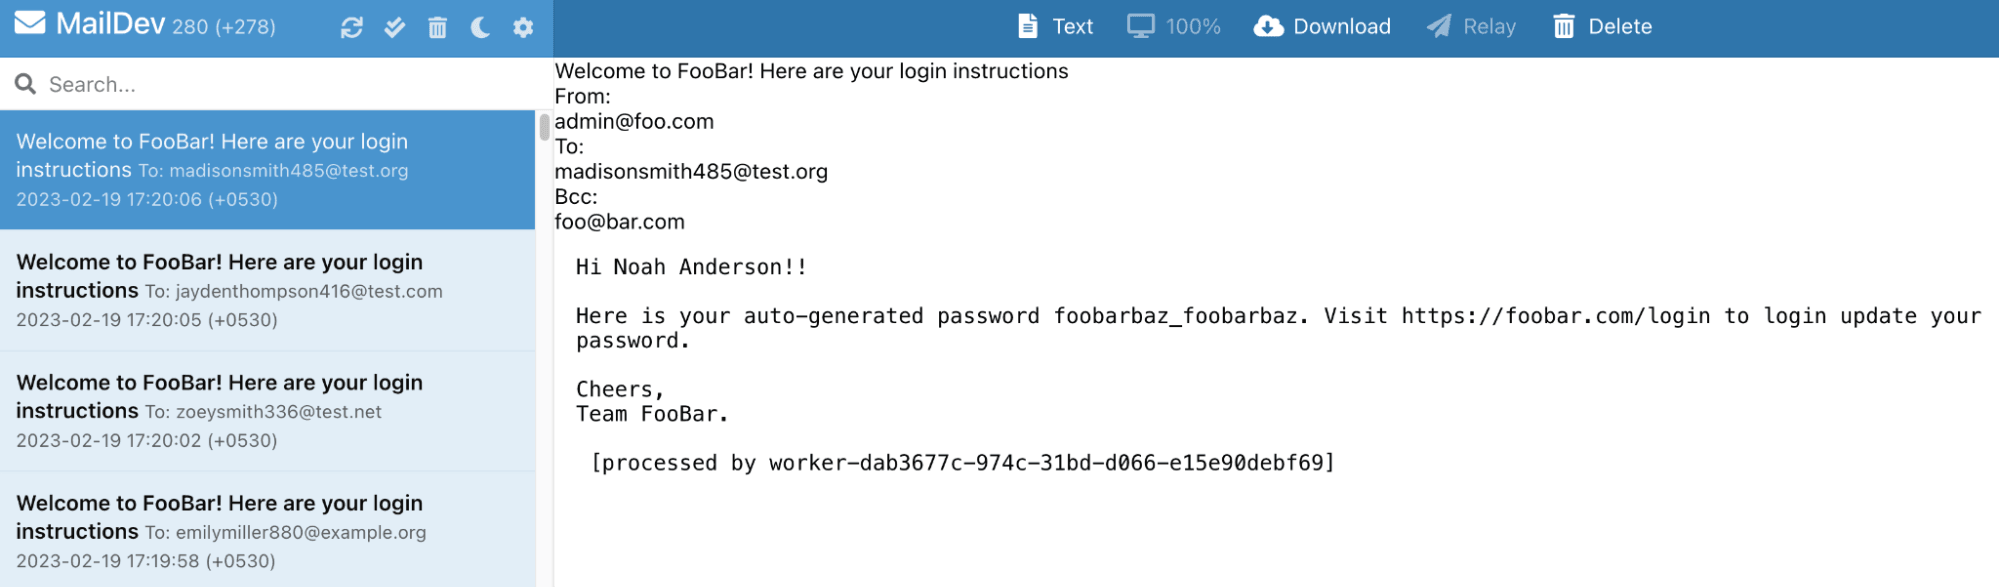Open the Text format dropdown
1999x587 pixels.
(x=1055, y=26)
